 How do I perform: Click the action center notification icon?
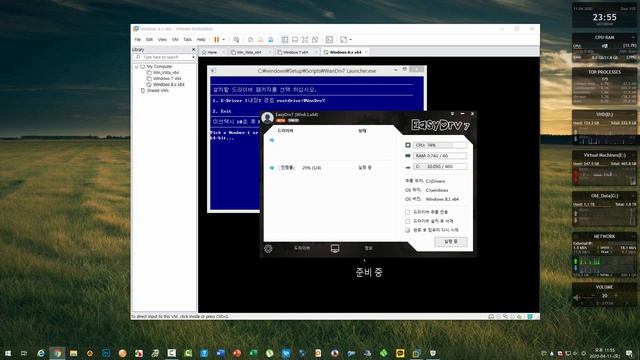pyautogui.click(x=629, y=353)
